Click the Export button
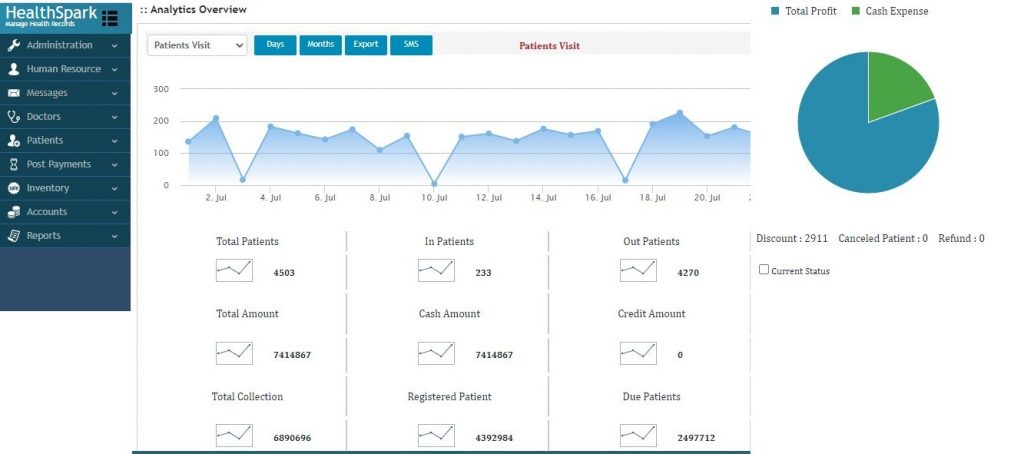 point(366,44)
